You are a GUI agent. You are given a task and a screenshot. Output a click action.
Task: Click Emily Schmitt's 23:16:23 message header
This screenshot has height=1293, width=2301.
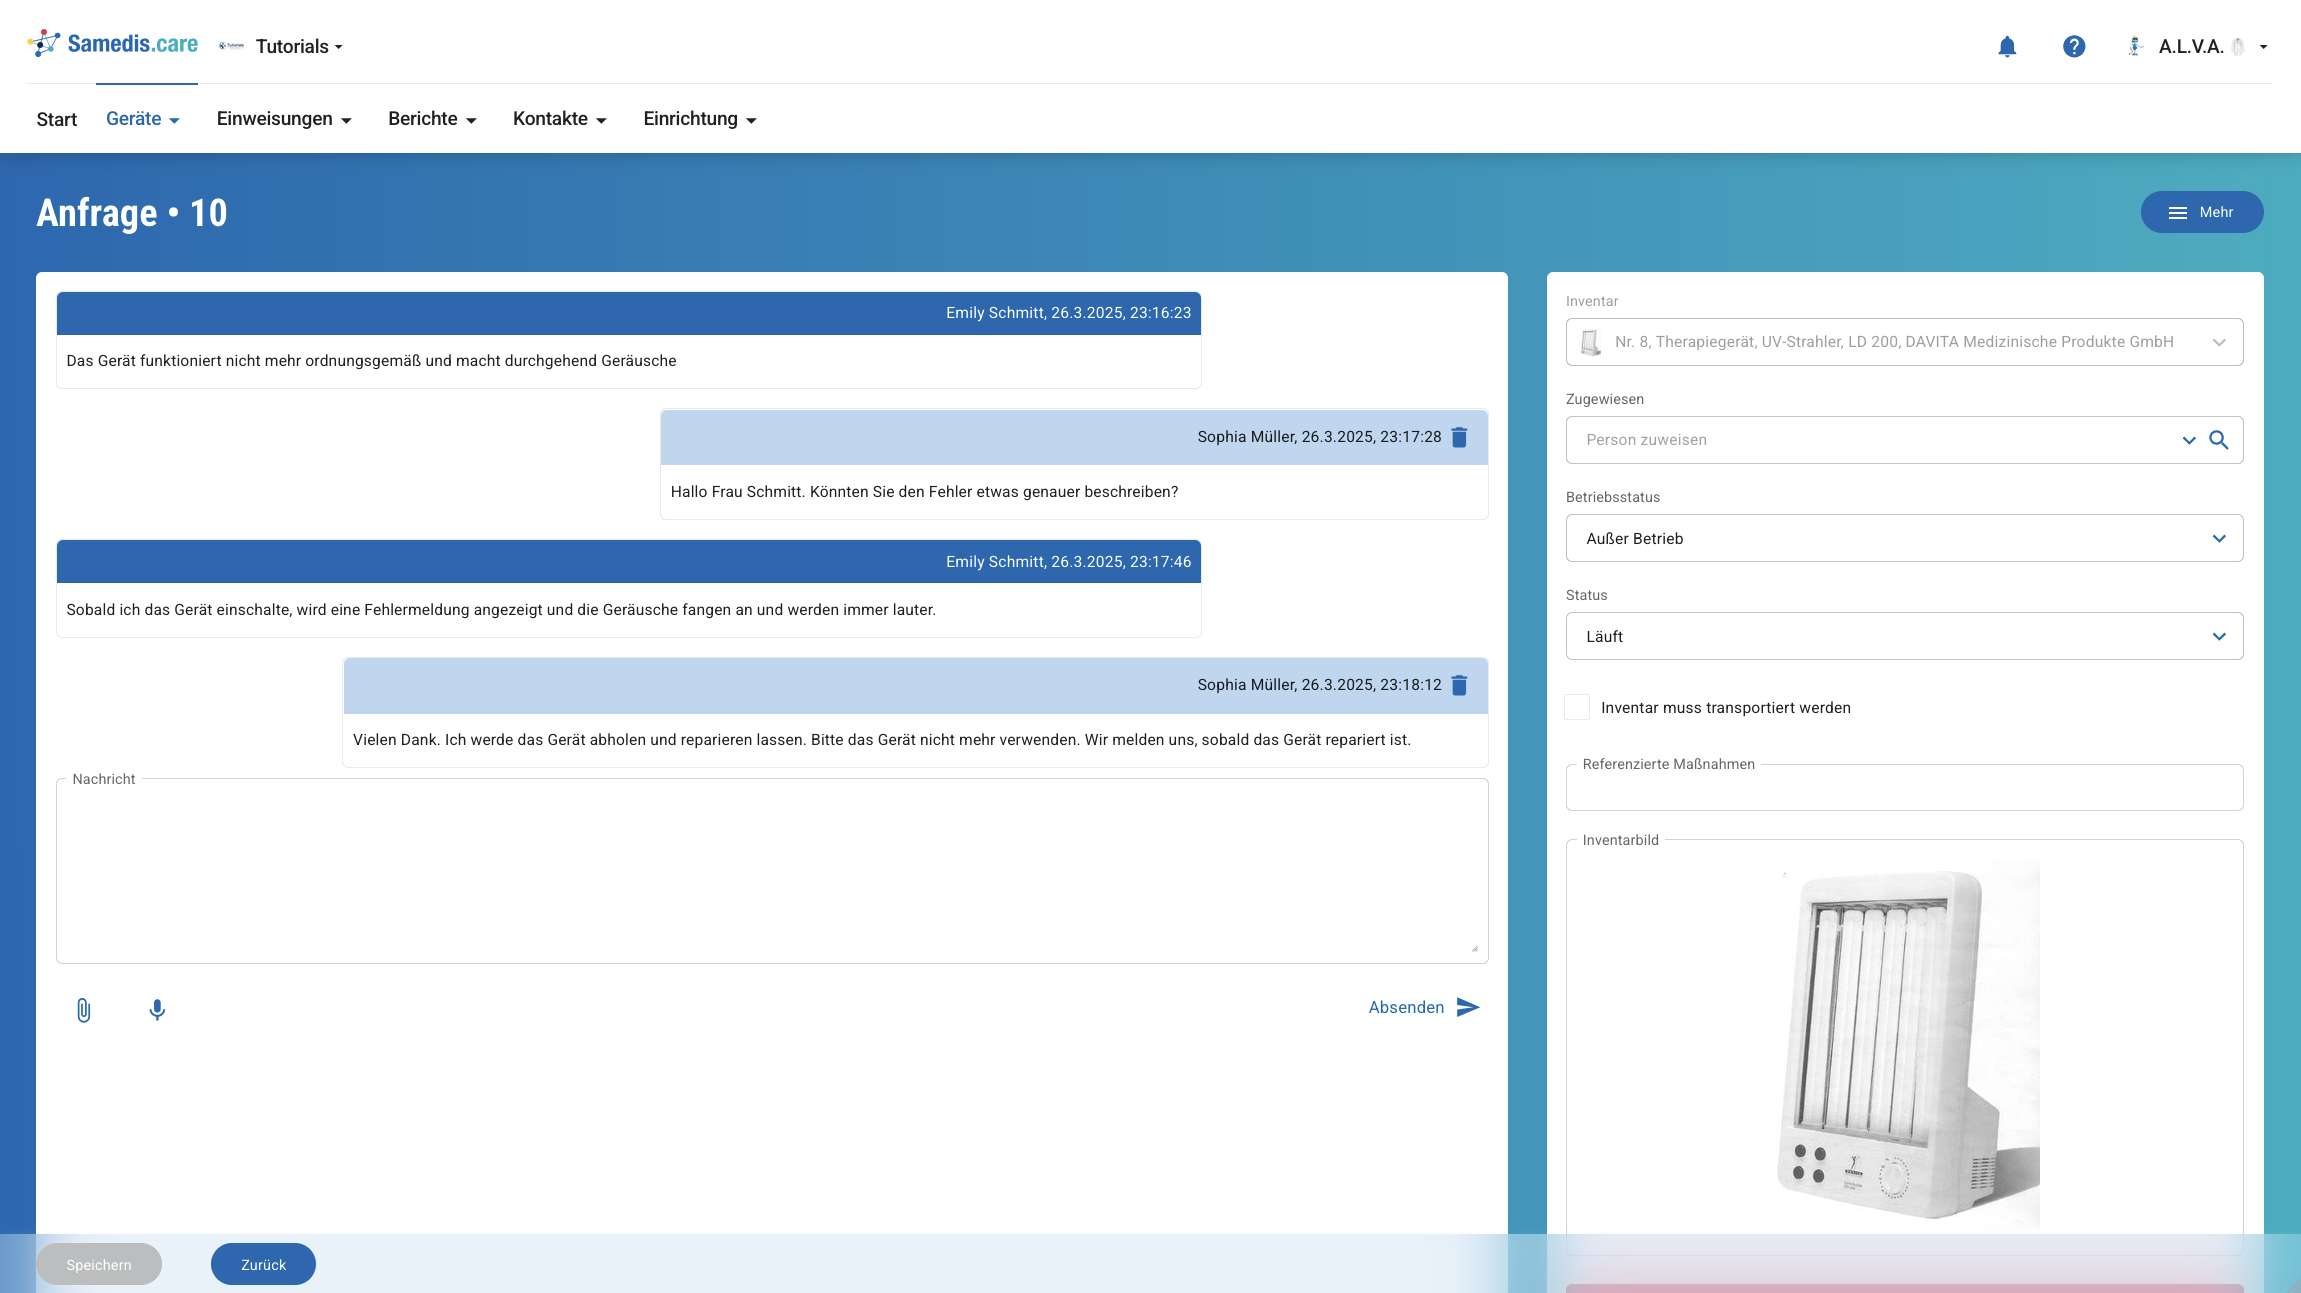pyautogui.click(x=629, y=313)
